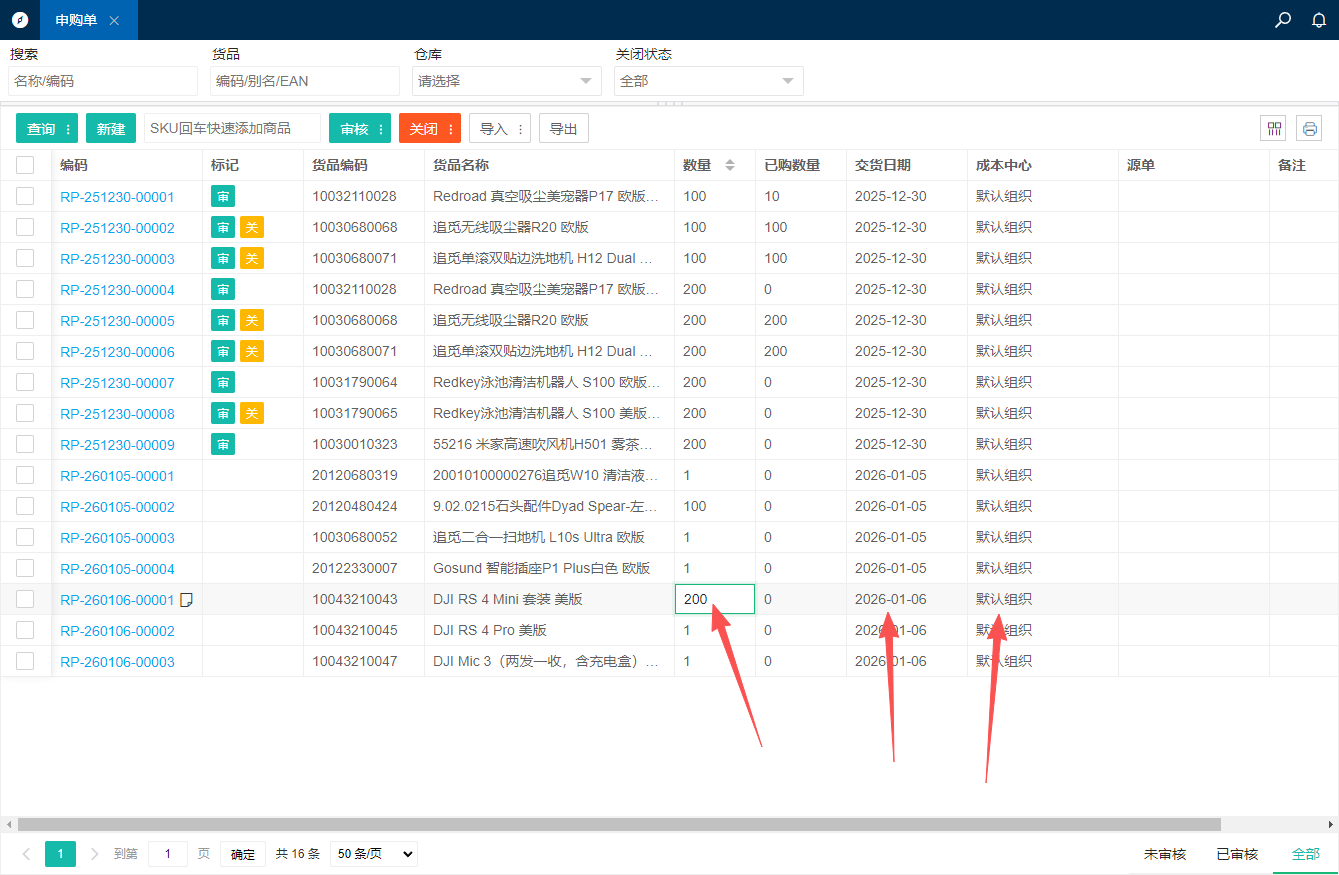Switch to the 已审核 tab
Viewport: 1339px width, 875px height.
coord(1237,854)
